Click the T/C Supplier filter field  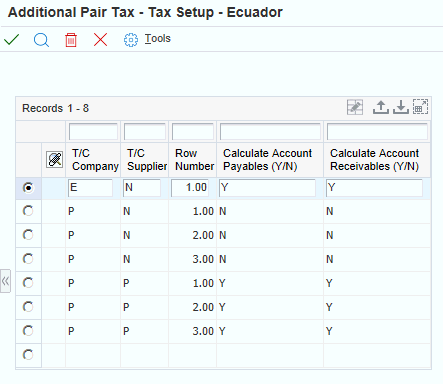click(x=145, y=132)
